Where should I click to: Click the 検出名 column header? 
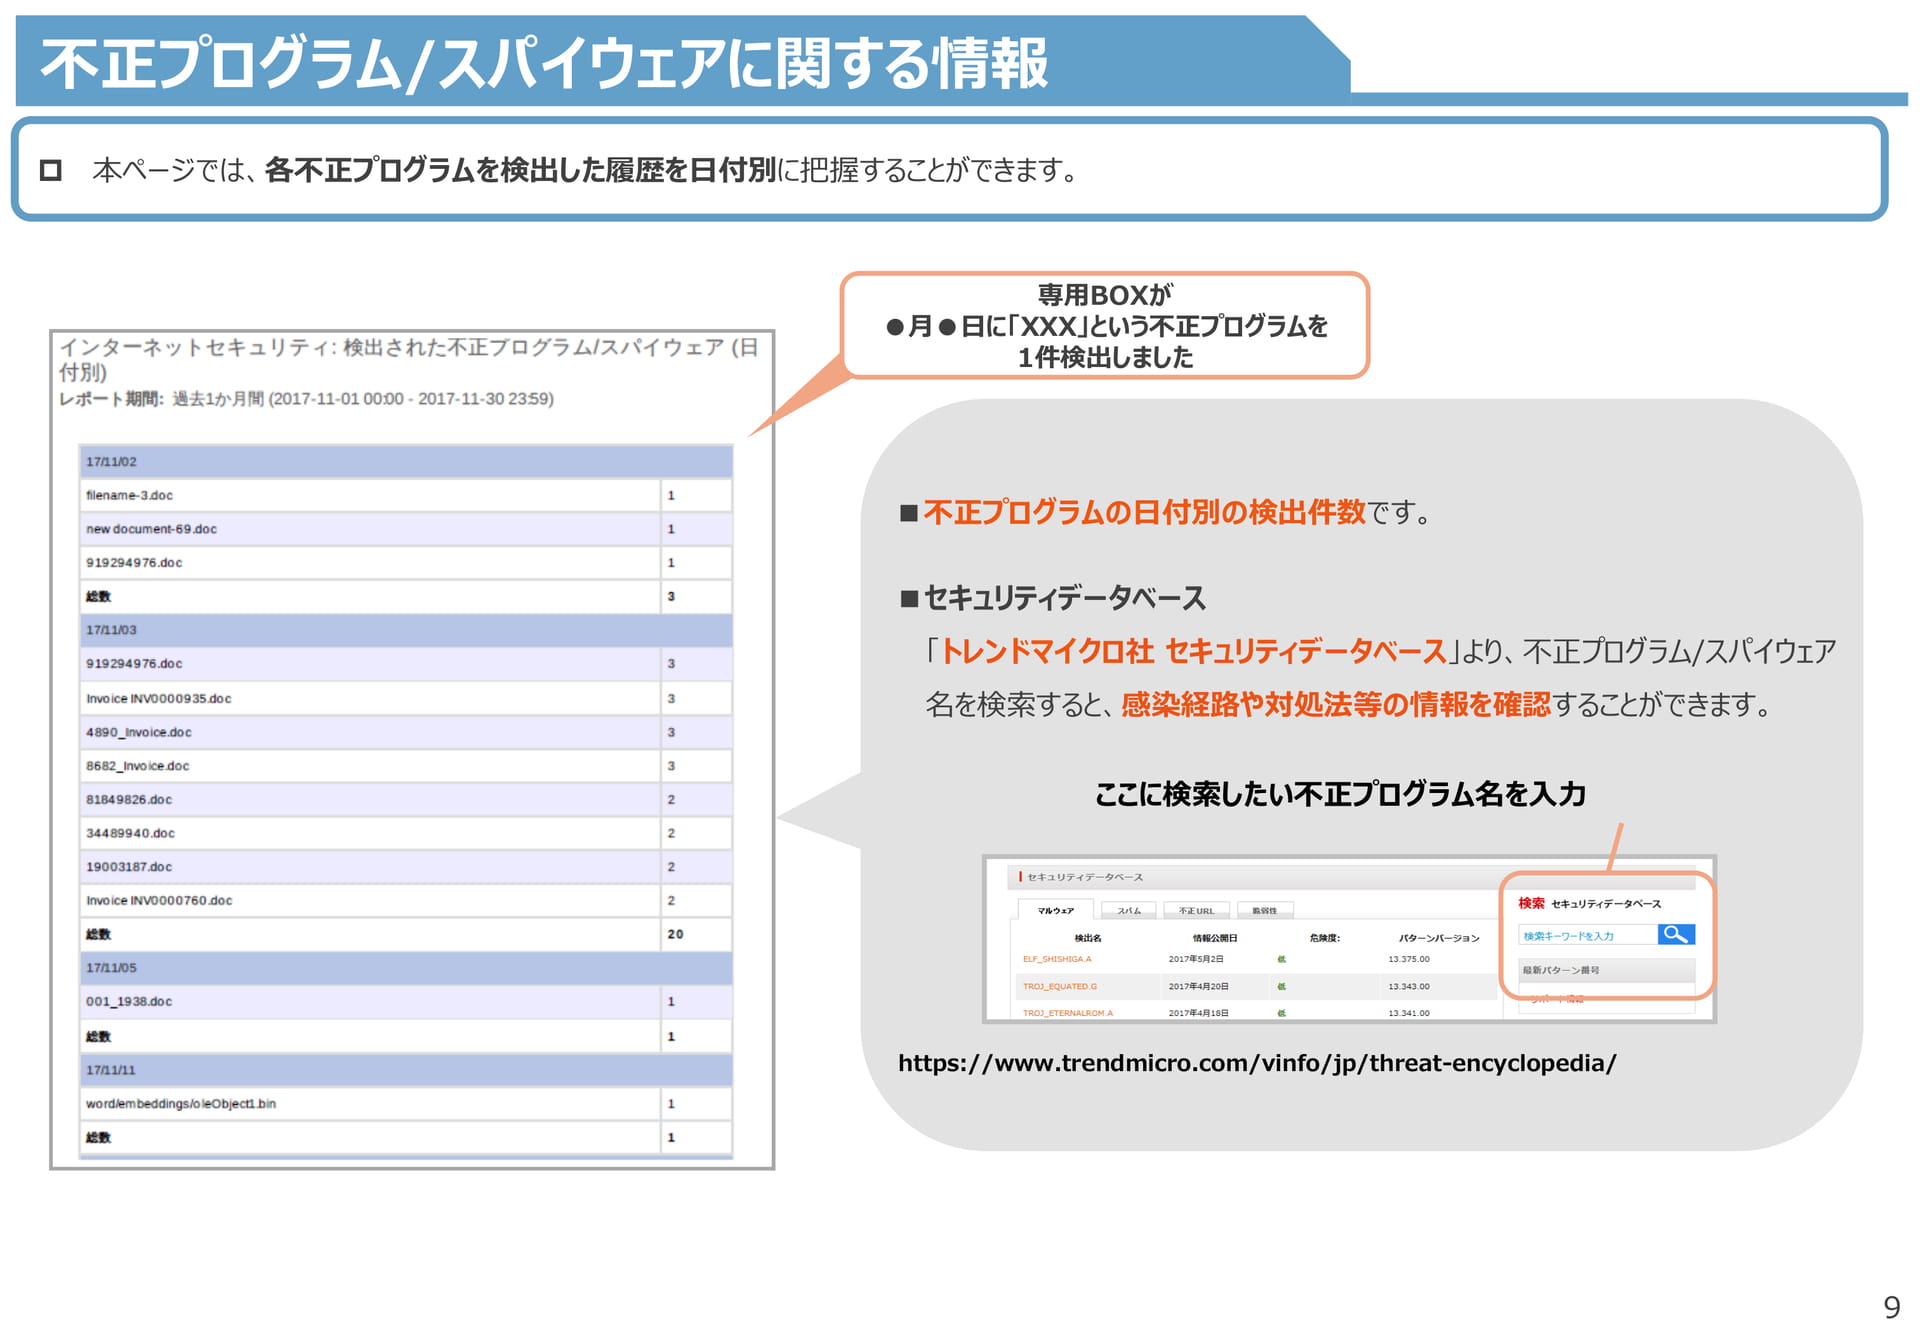pyautogui.click(x=1088, y=938)
